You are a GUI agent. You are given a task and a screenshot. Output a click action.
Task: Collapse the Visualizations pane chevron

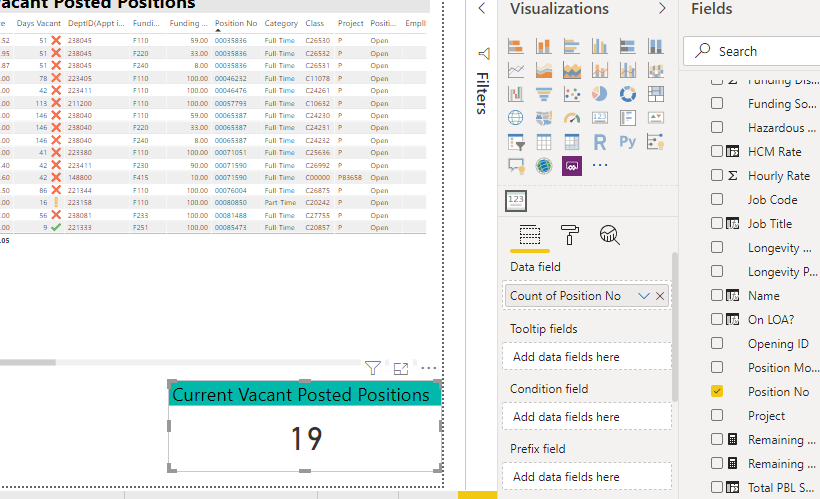tap(662, 8)
